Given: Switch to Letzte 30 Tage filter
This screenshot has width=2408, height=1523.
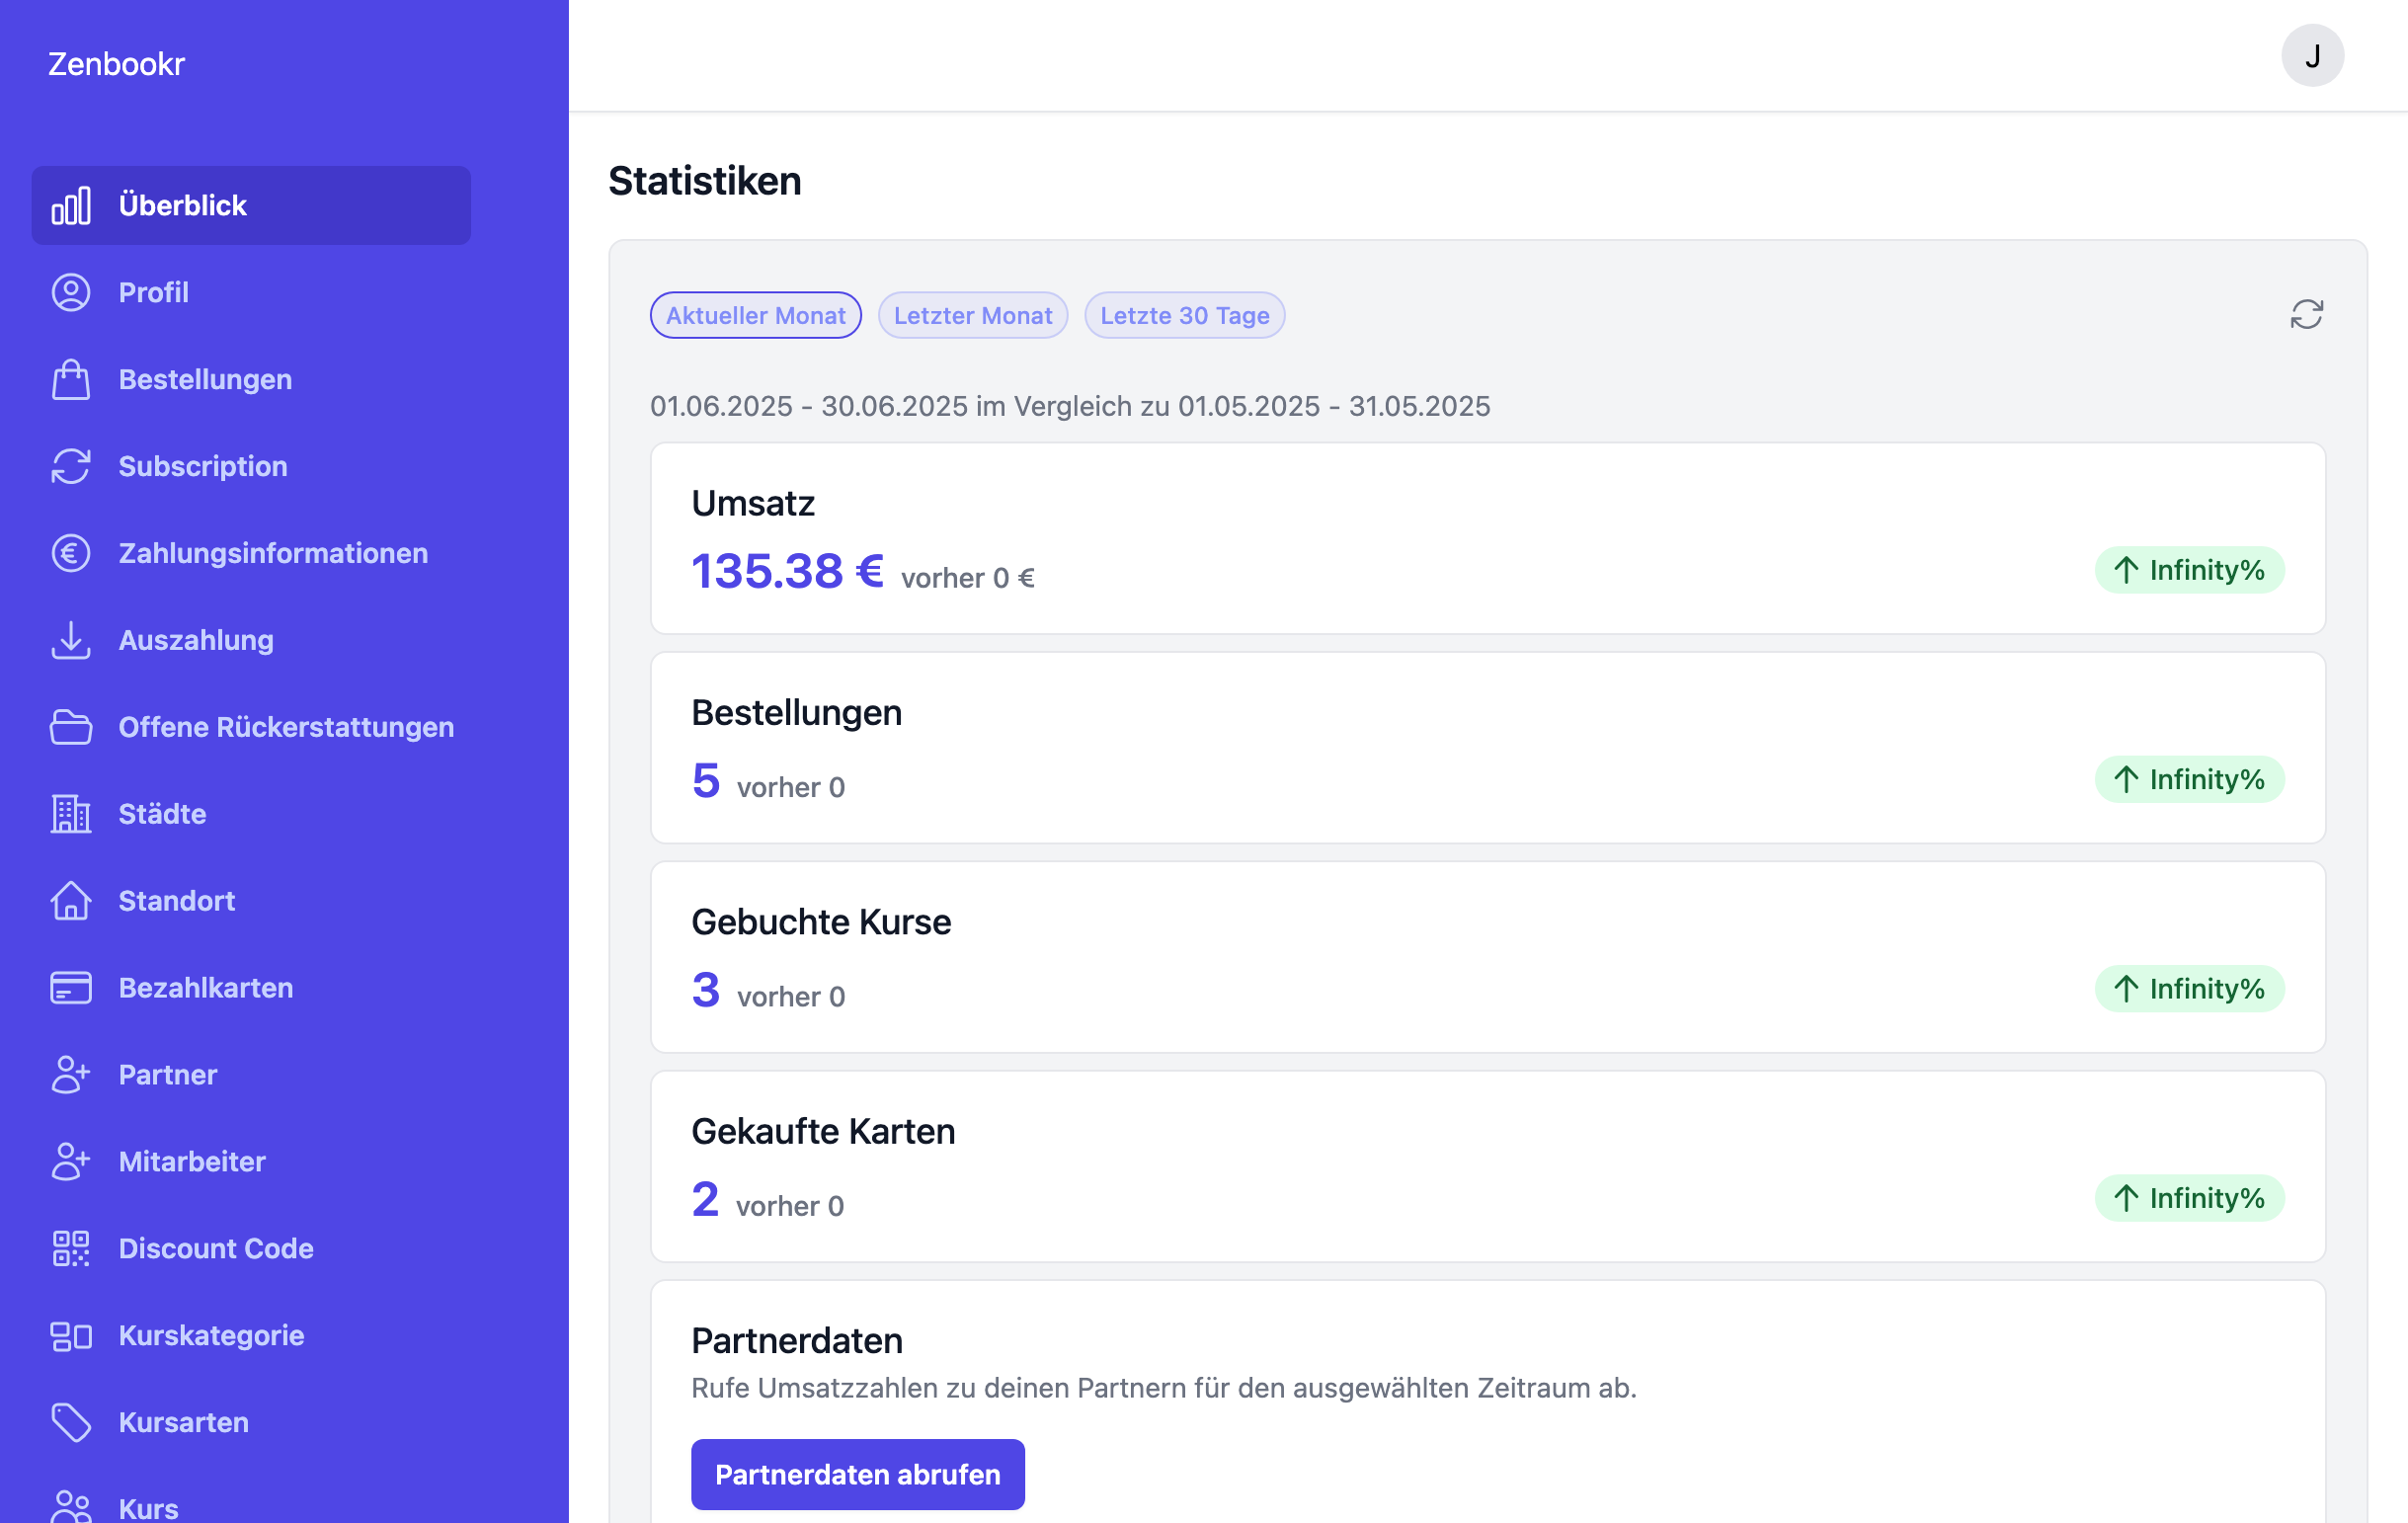Looking at the screenshot, I should pyautogui.click(x=1185, y=315).
